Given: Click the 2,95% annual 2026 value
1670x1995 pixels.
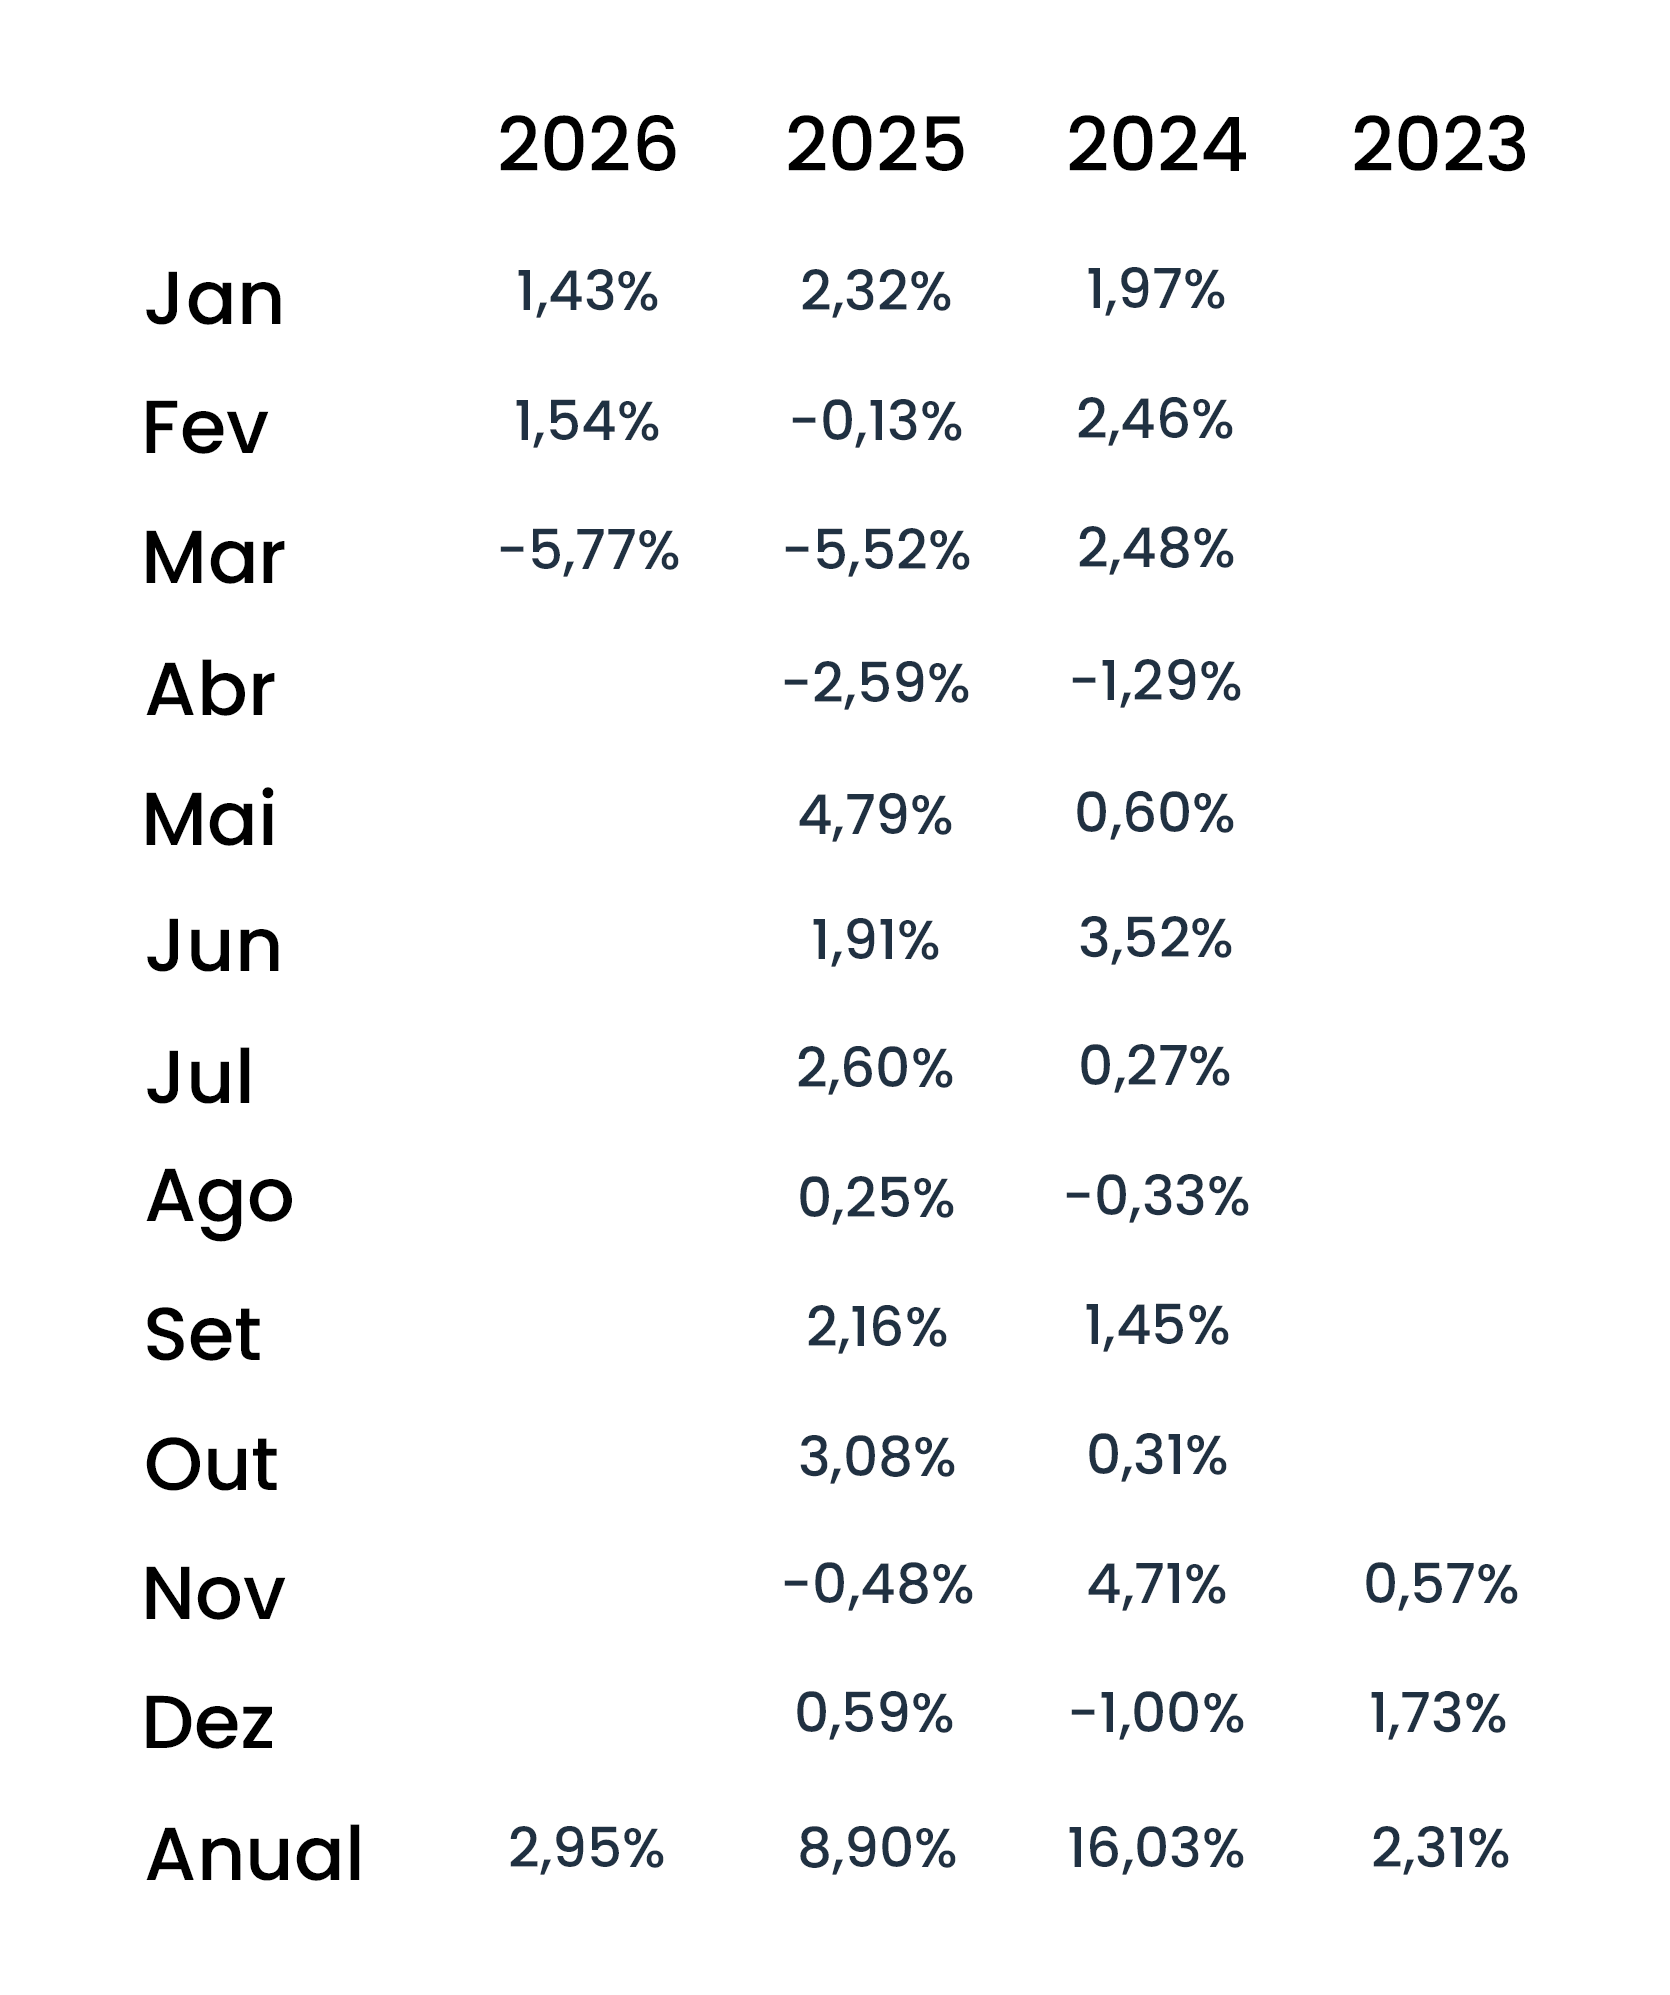Looking at the screenshot, I should point(586,1848).
